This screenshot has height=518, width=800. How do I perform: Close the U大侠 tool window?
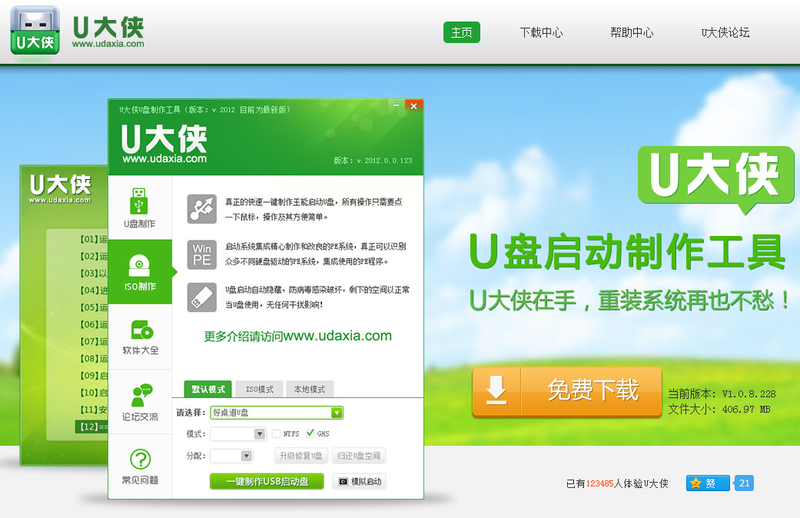(414, 106)
